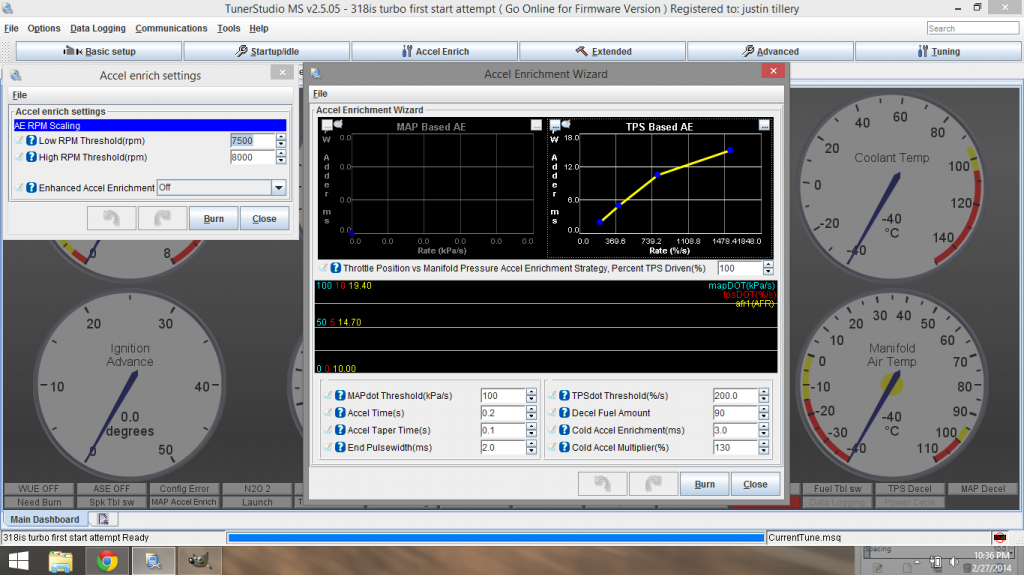This screenshot has width=1024, height=575.
Task: Click Close in Accel enrich settings window
Action: coord(264,218)
